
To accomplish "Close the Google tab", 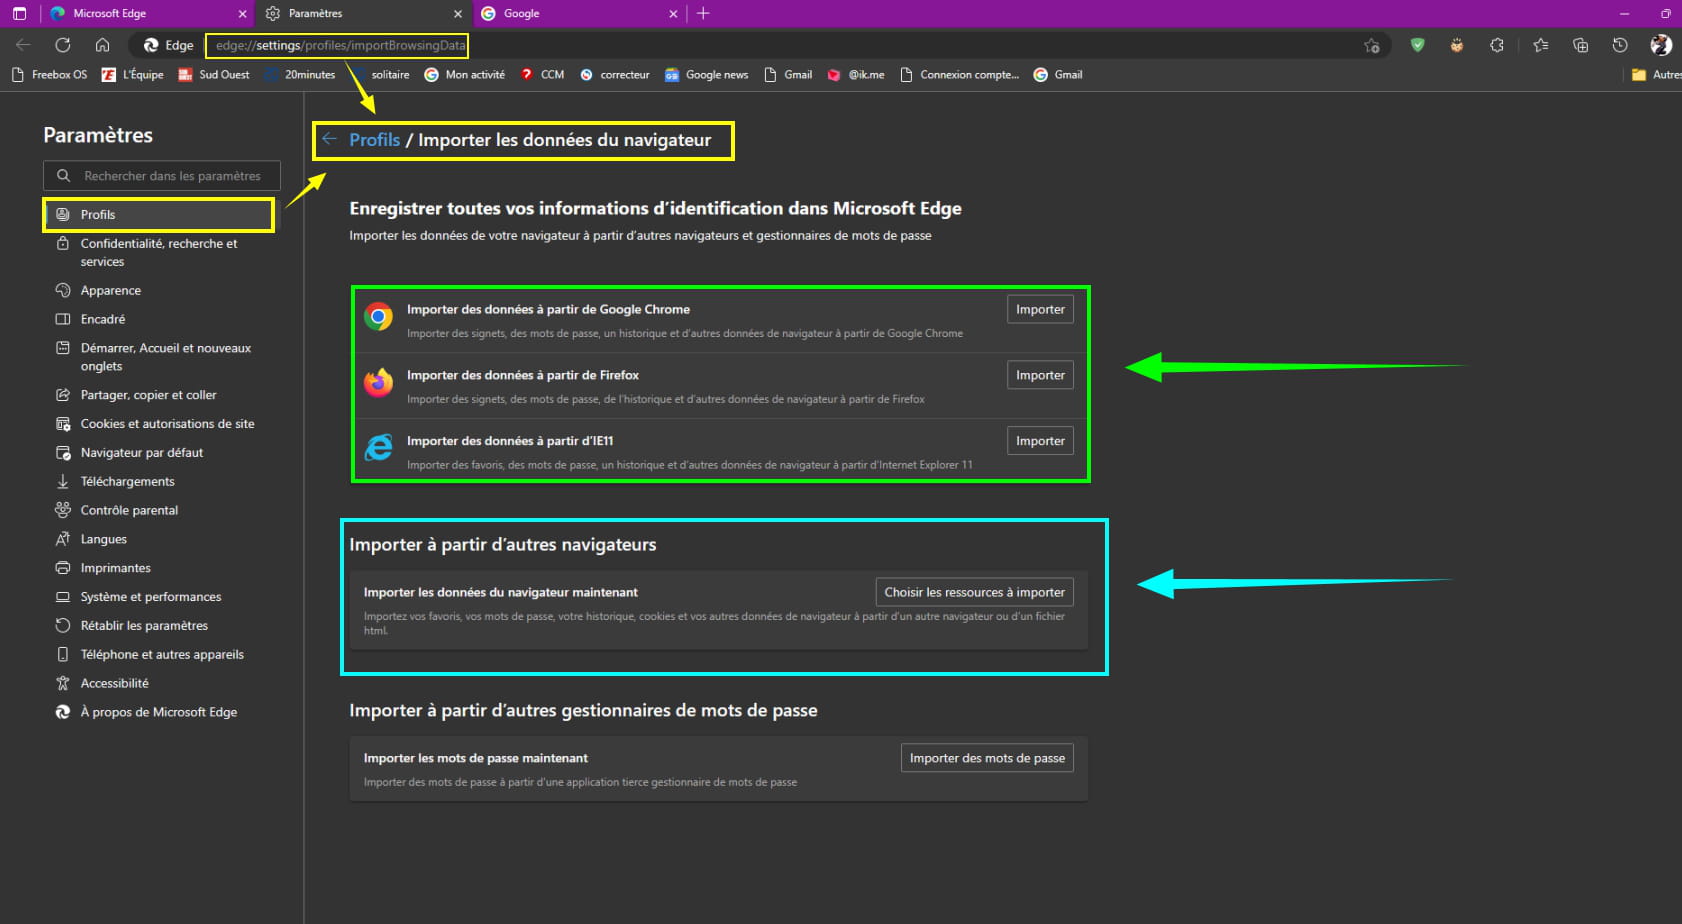I will coord(673,14).
